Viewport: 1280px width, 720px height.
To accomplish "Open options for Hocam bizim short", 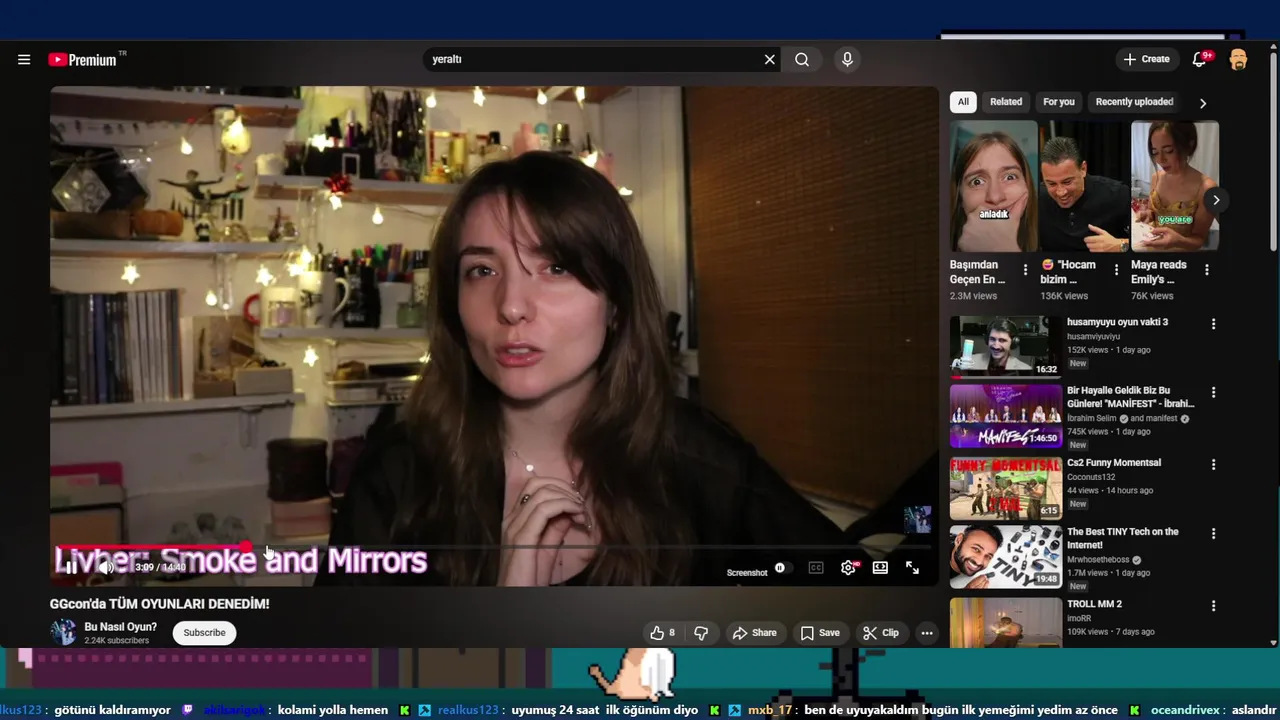I will click(1116, 270).
